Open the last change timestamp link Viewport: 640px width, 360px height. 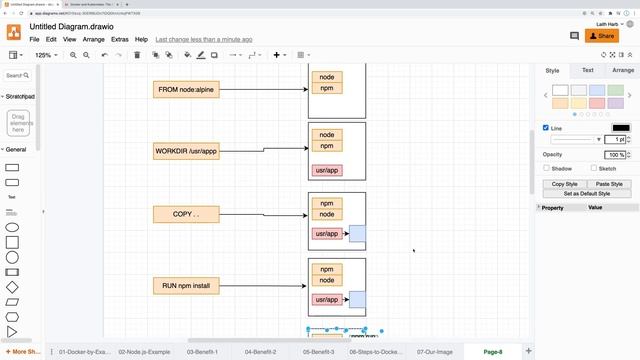click(x=204, y=40)
